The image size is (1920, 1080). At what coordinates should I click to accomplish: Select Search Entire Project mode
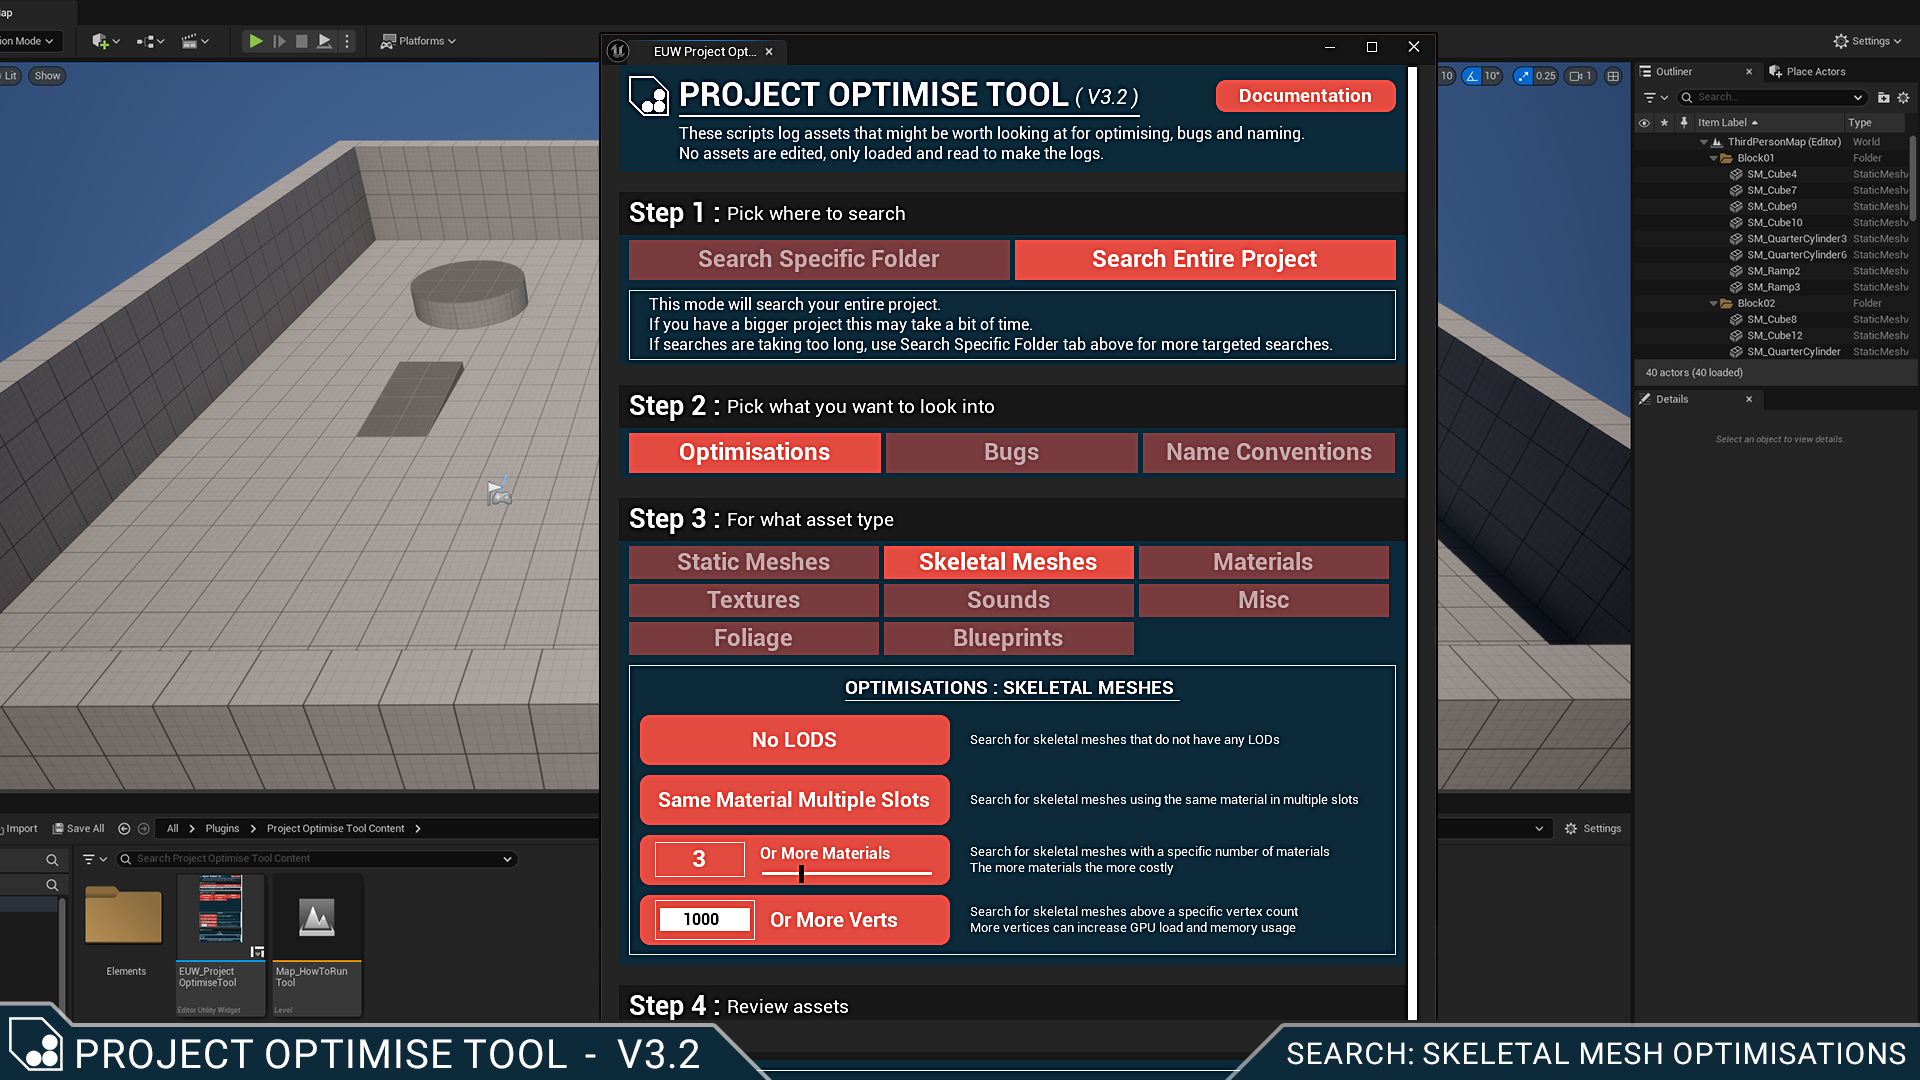[1204, 259]
